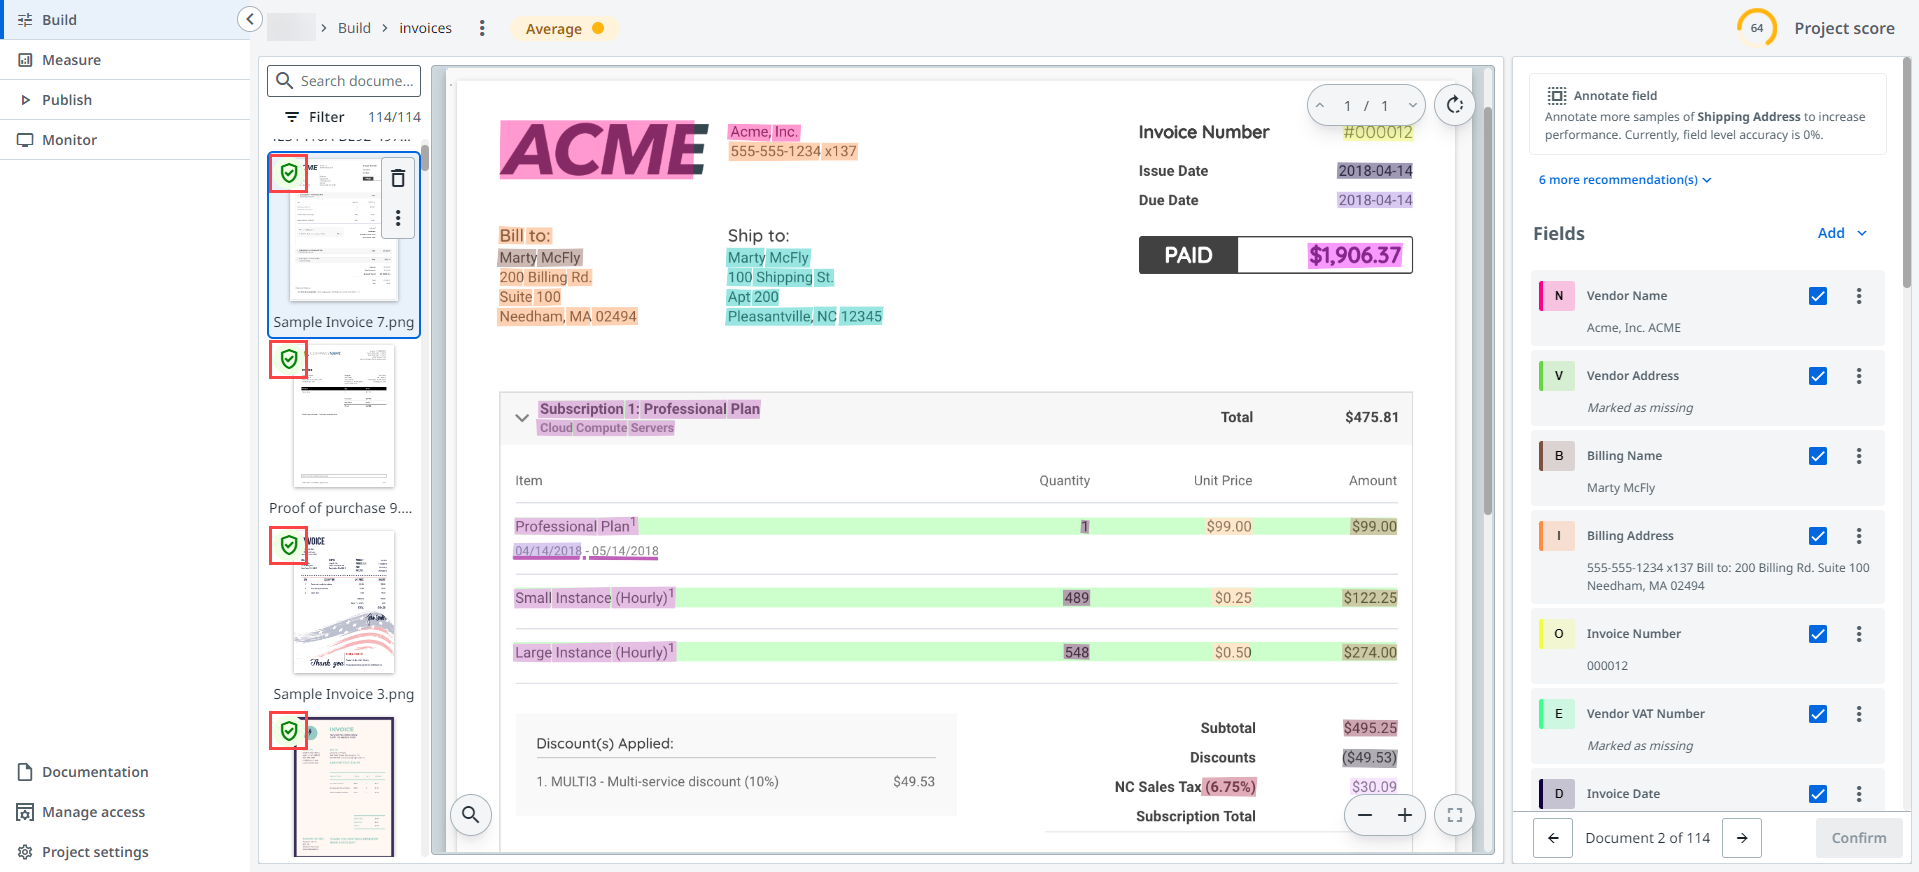Open Billing Address field options menu
The image size is (1919, 872).
click(x=1859, y=536)
